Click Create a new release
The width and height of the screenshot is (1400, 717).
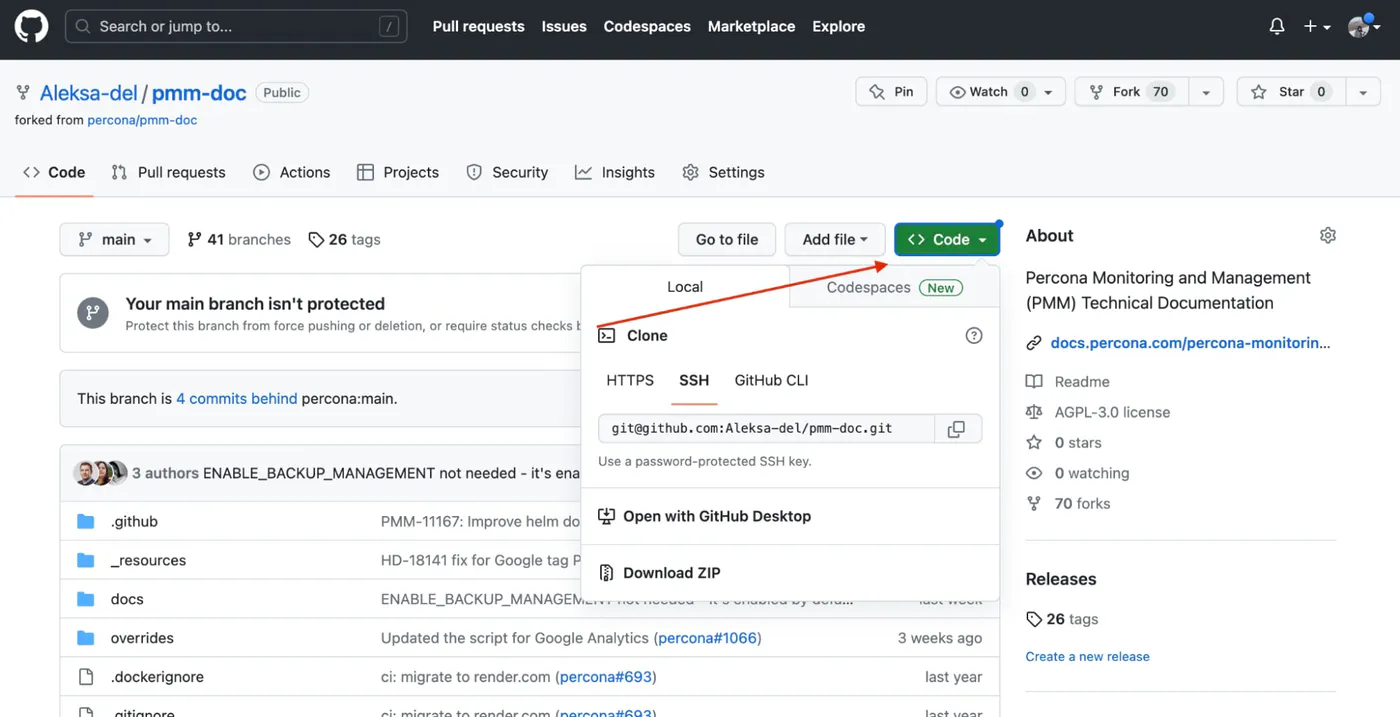(1087, 656)
